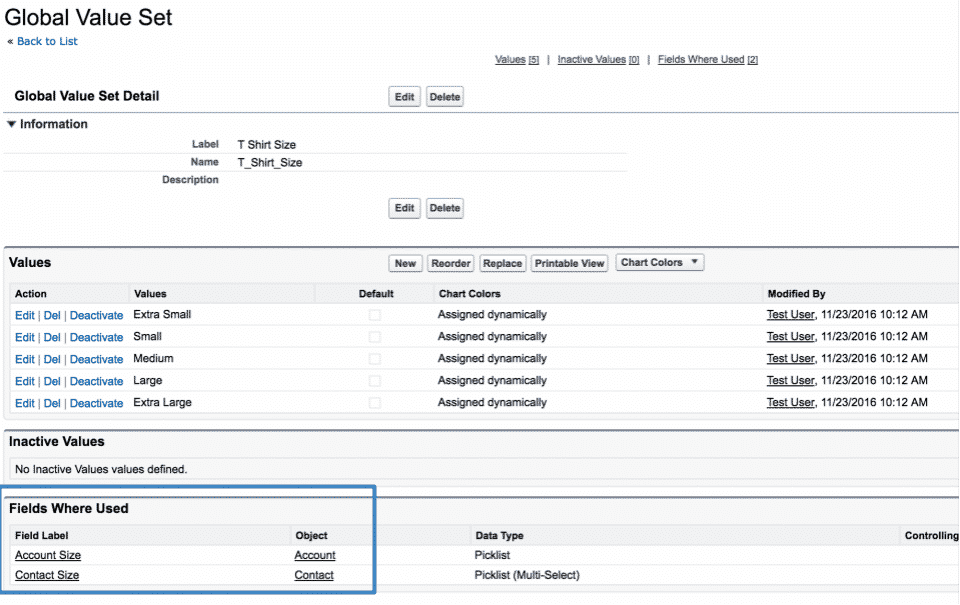Deactivate the Small value
The height and width of the screenshot is (605, 960).
click(x=96, y=338)
